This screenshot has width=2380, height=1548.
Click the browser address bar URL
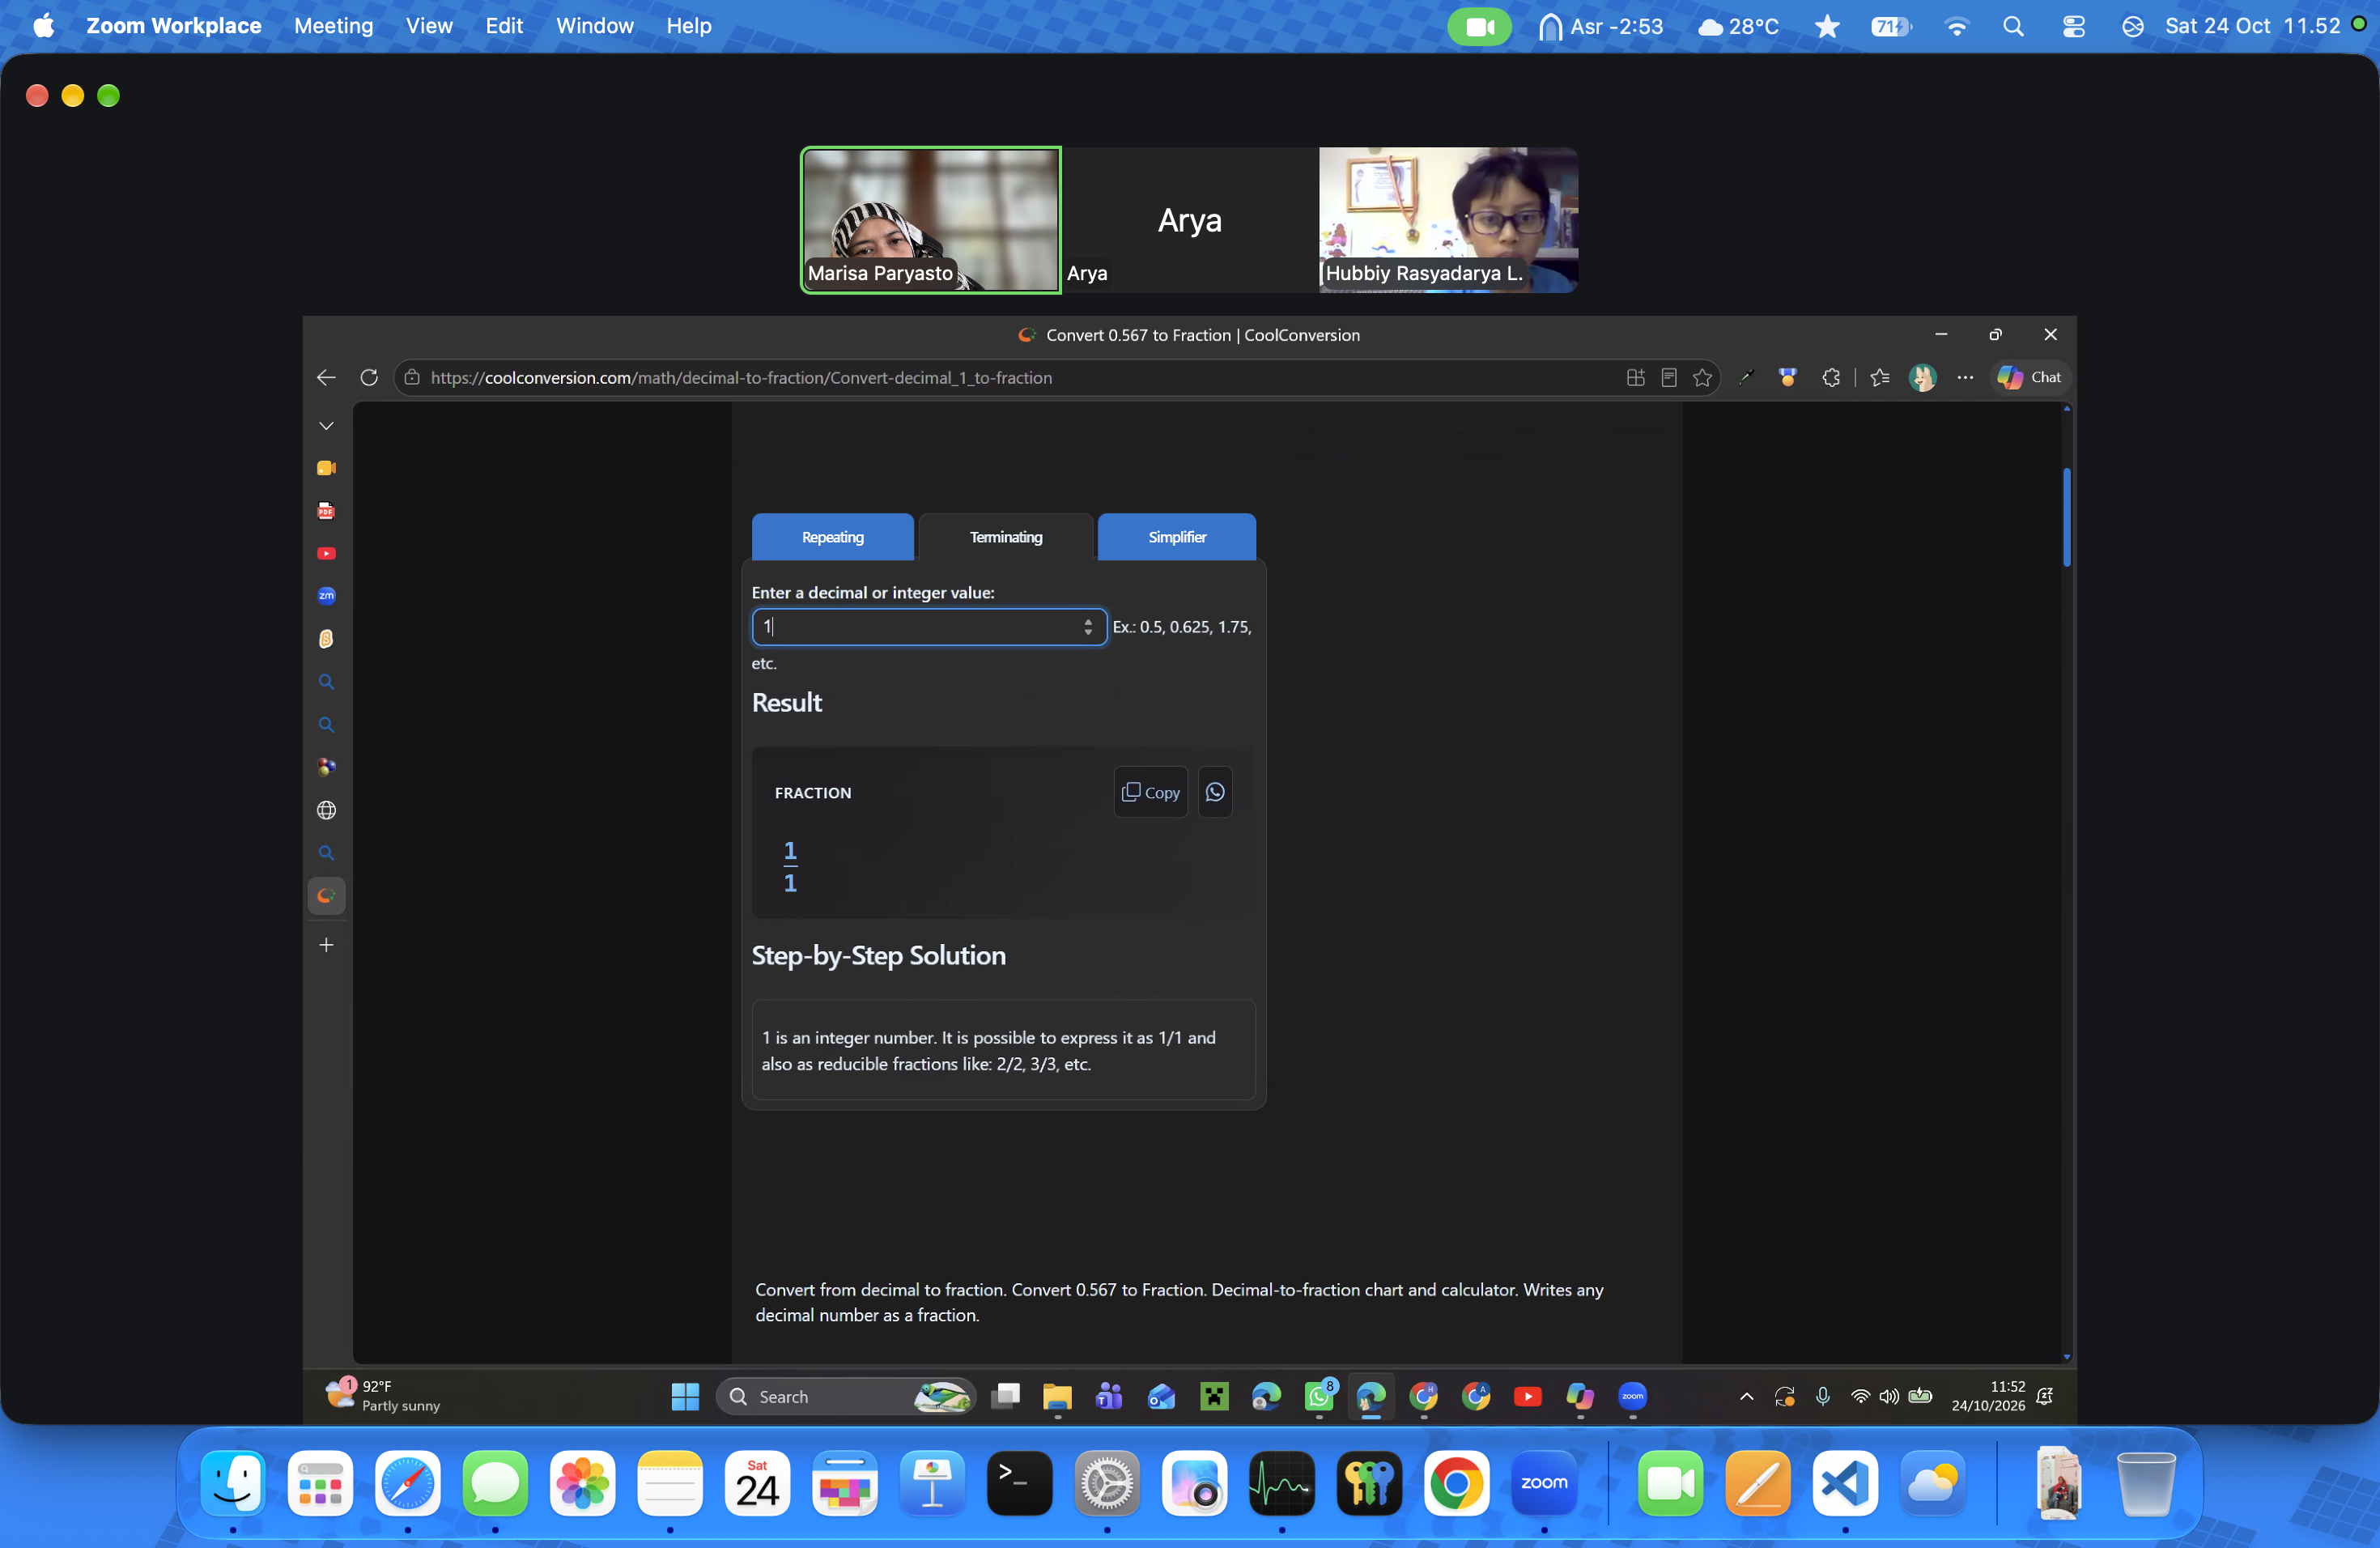pyautogui.click(x=741, y=378)
